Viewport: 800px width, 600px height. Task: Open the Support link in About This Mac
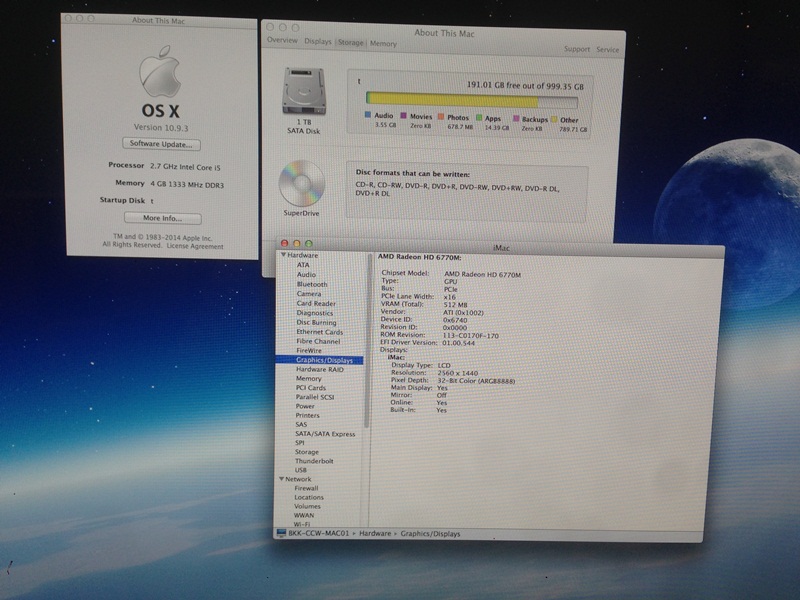click(577, 49)
